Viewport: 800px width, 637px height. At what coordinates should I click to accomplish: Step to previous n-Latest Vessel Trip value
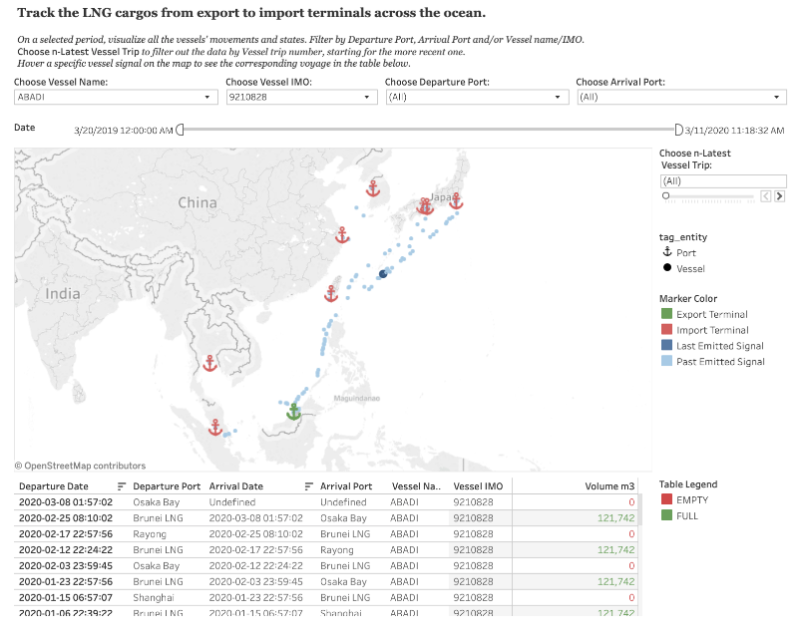tap(766, 196)
